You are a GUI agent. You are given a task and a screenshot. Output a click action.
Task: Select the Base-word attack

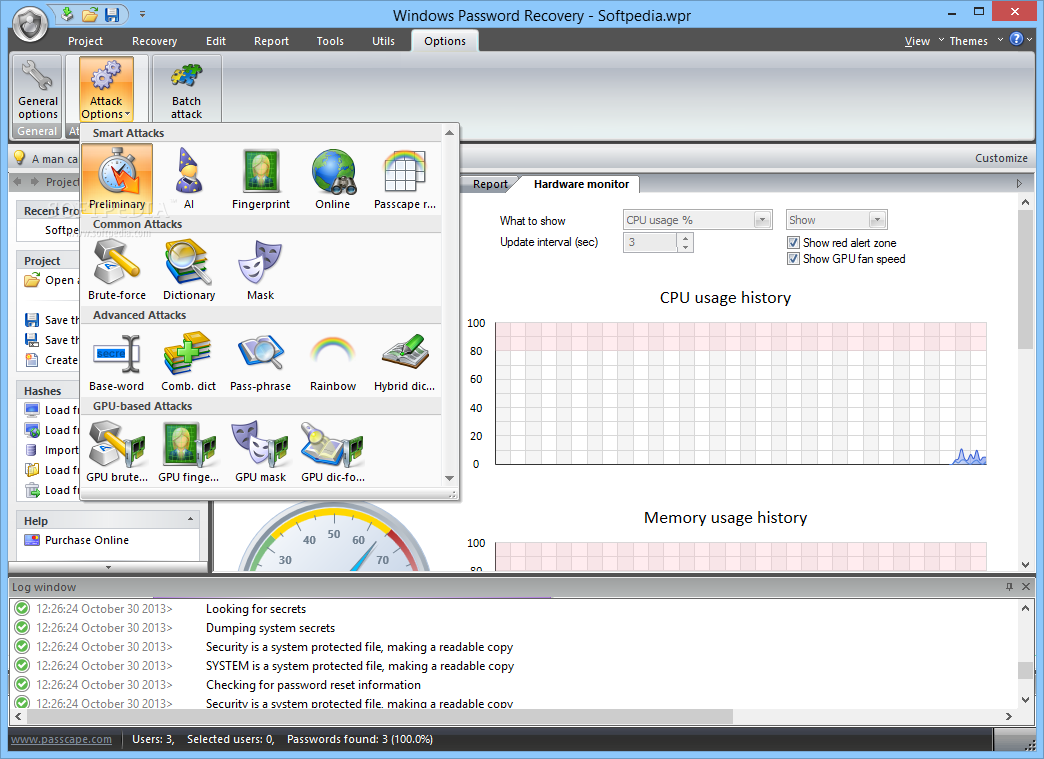pyautogui.click(x=117, y=361)
